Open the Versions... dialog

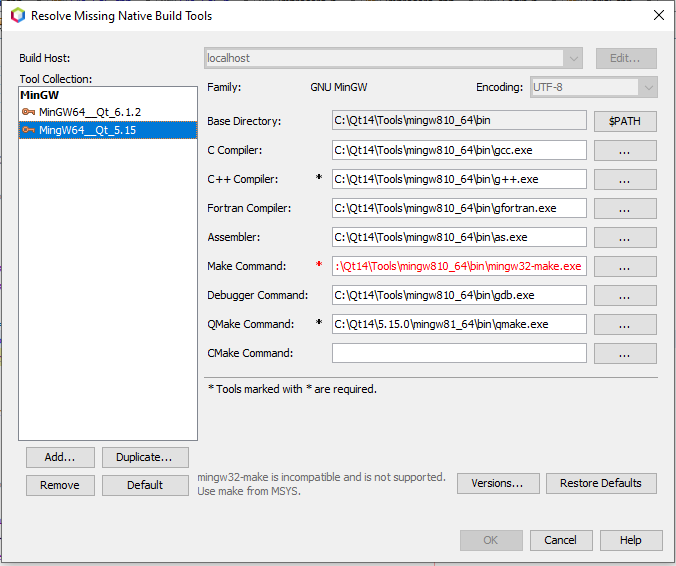pos(498,483)
